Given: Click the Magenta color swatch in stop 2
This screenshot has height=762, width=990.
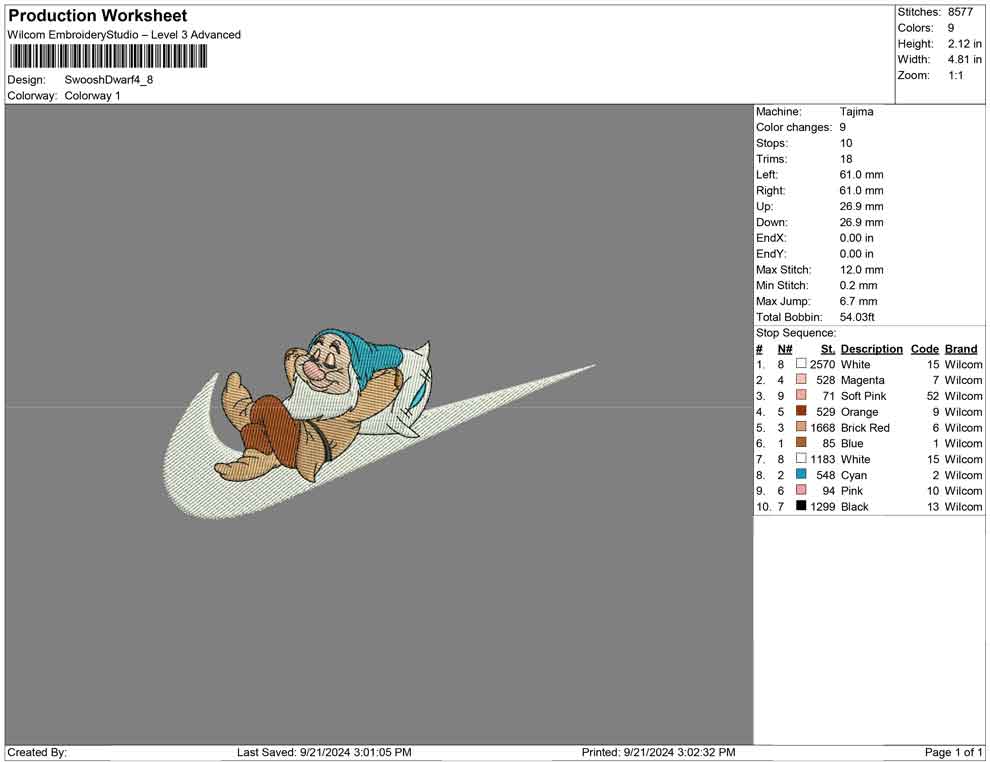Looking at the screenshot, I should [801, 379].
